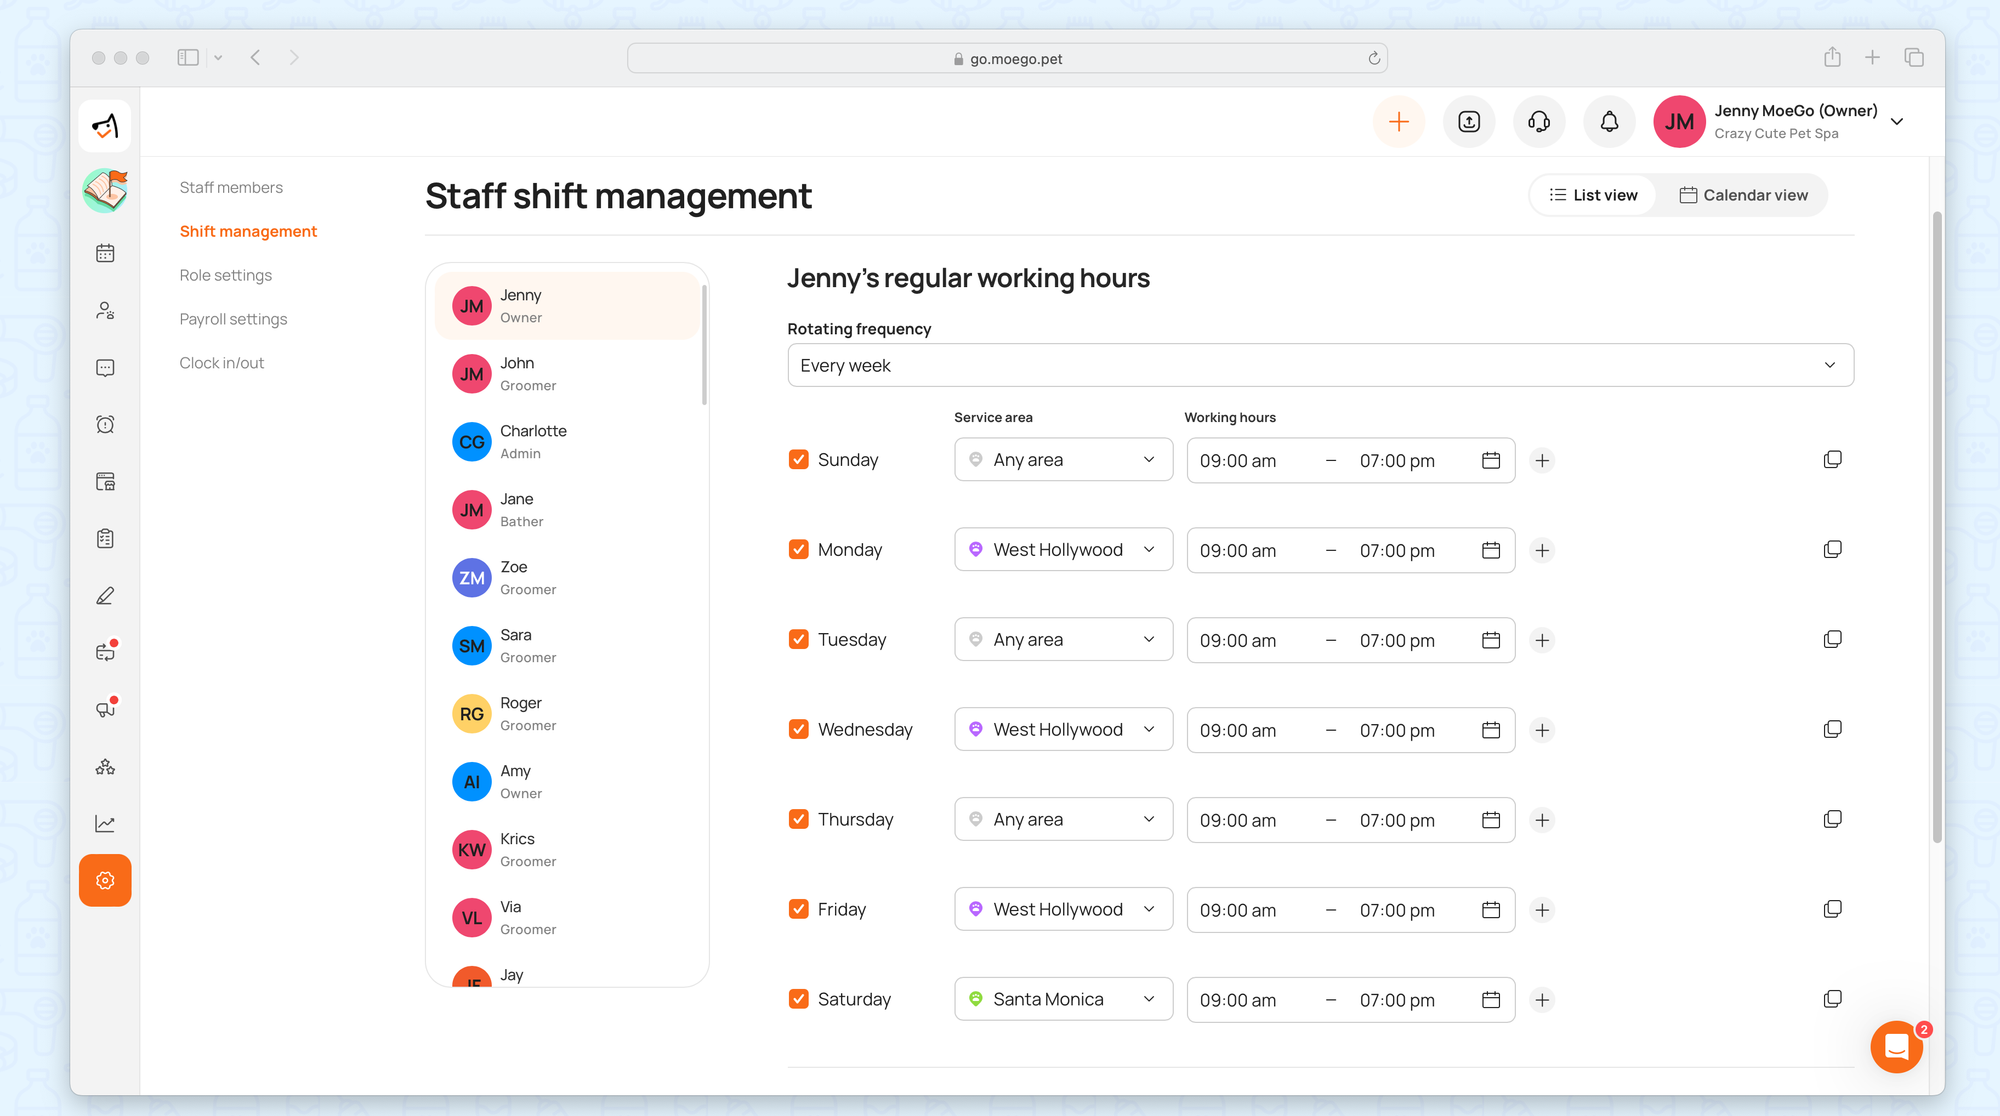Image resolution: width=2000 pixels, height=1116 pixels.
Task: Click the orange plus create button
Action: [1399, 122]
